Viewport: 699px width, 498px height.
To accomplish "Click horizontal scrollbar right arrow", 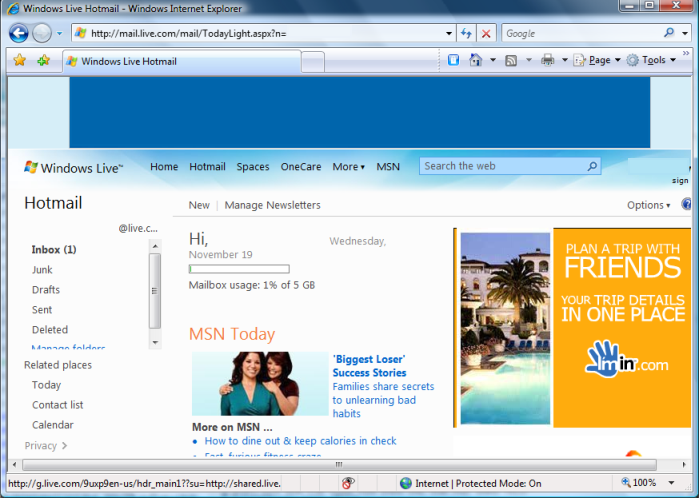I will tap(684, 465).
